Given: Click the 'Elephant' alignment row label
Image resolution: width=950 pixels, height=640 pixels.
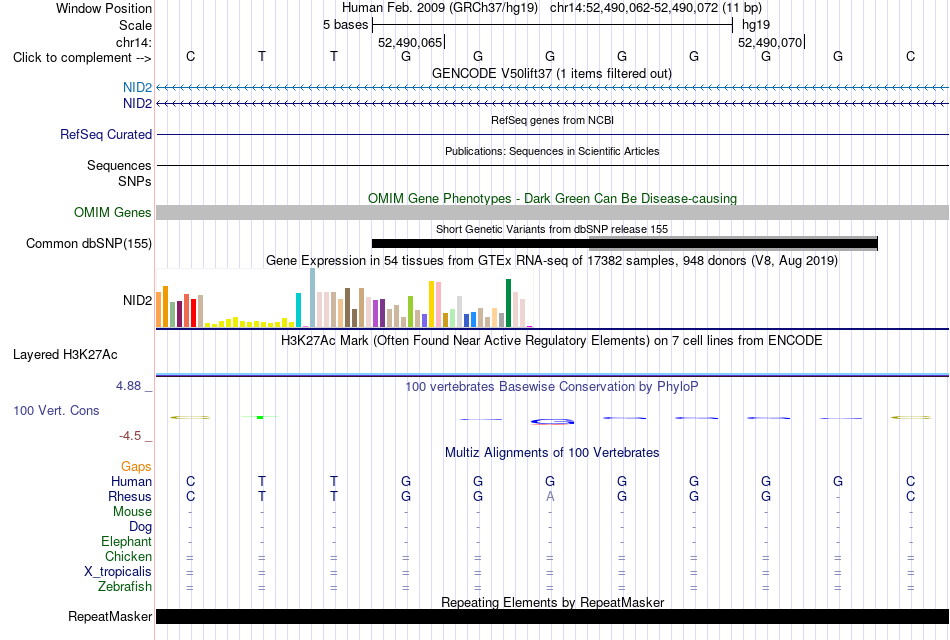Looking at the screenshot, I should pyautogui.click(x=127, y=542).
